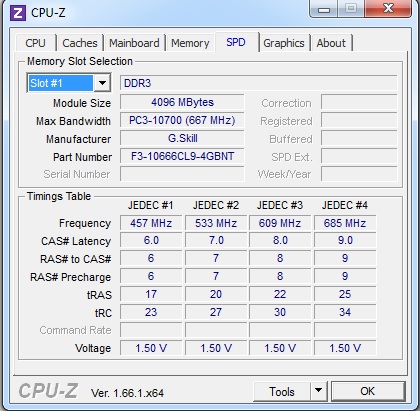The width and height of the screenshot is (420, 411).
Task: Click the Timings Table group label
Action: (59, 196)
